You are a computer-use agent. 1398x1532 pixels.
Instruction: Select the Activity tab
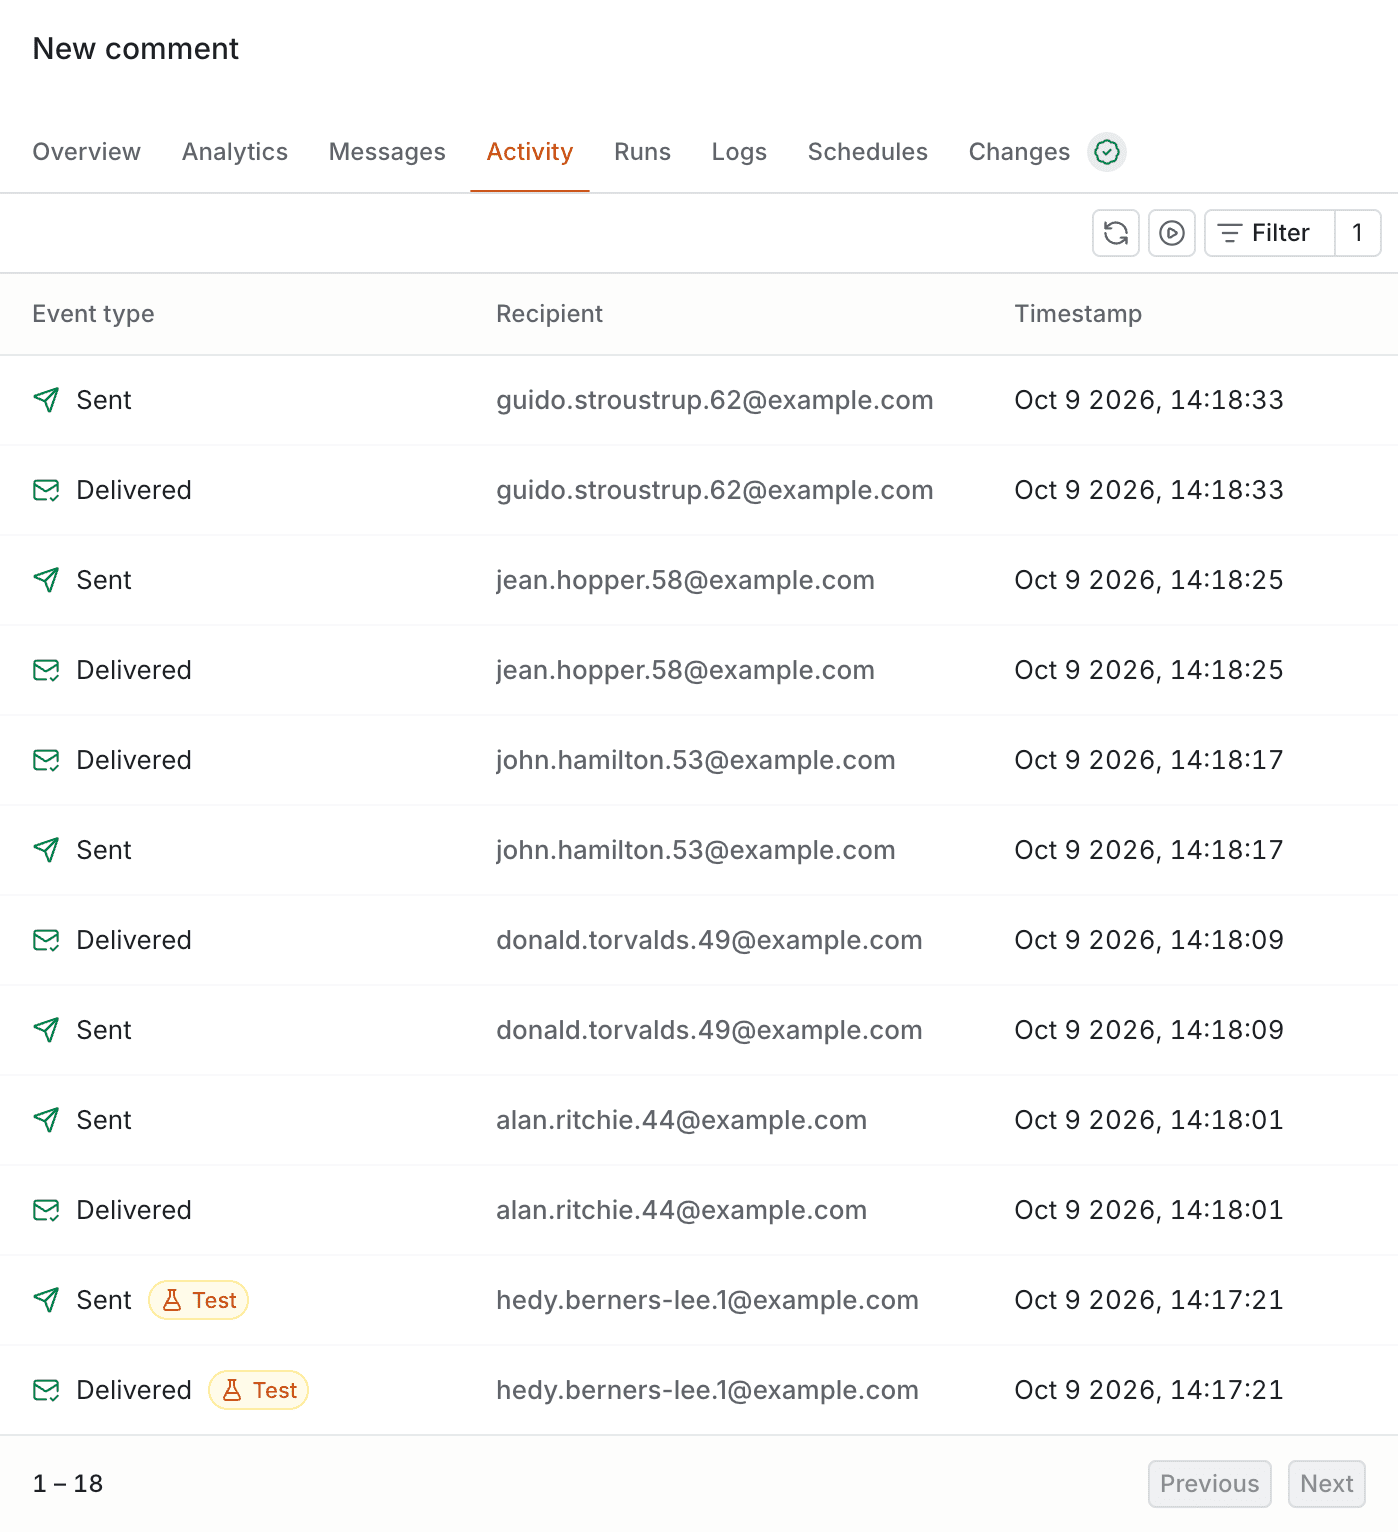530,152
